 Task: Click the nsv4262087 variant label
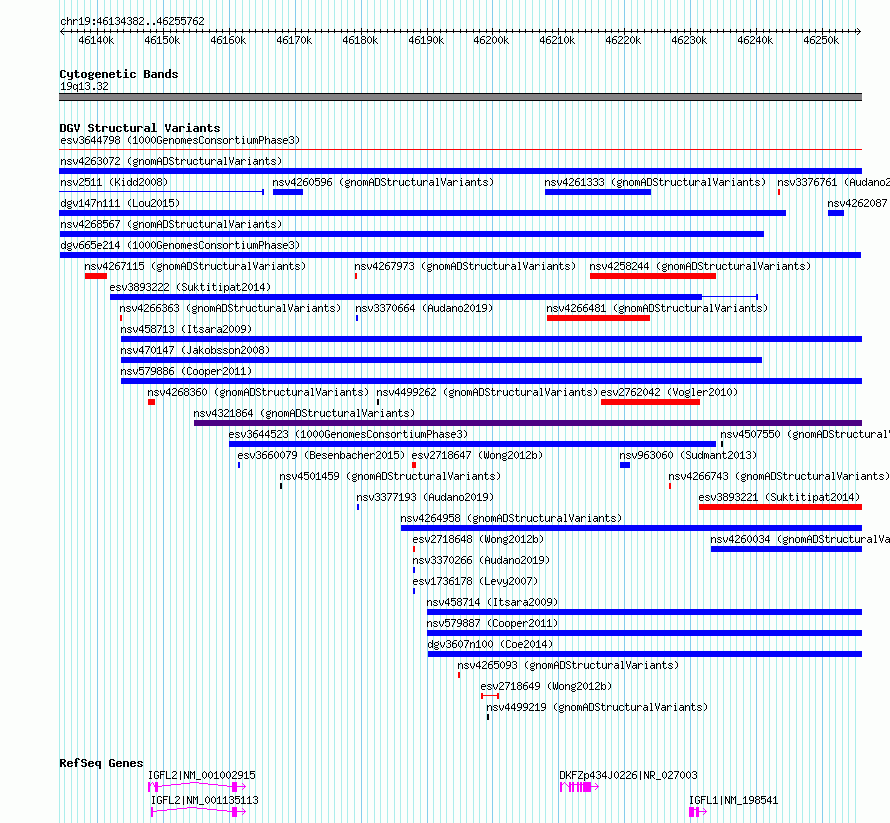(x=858, y=203)
